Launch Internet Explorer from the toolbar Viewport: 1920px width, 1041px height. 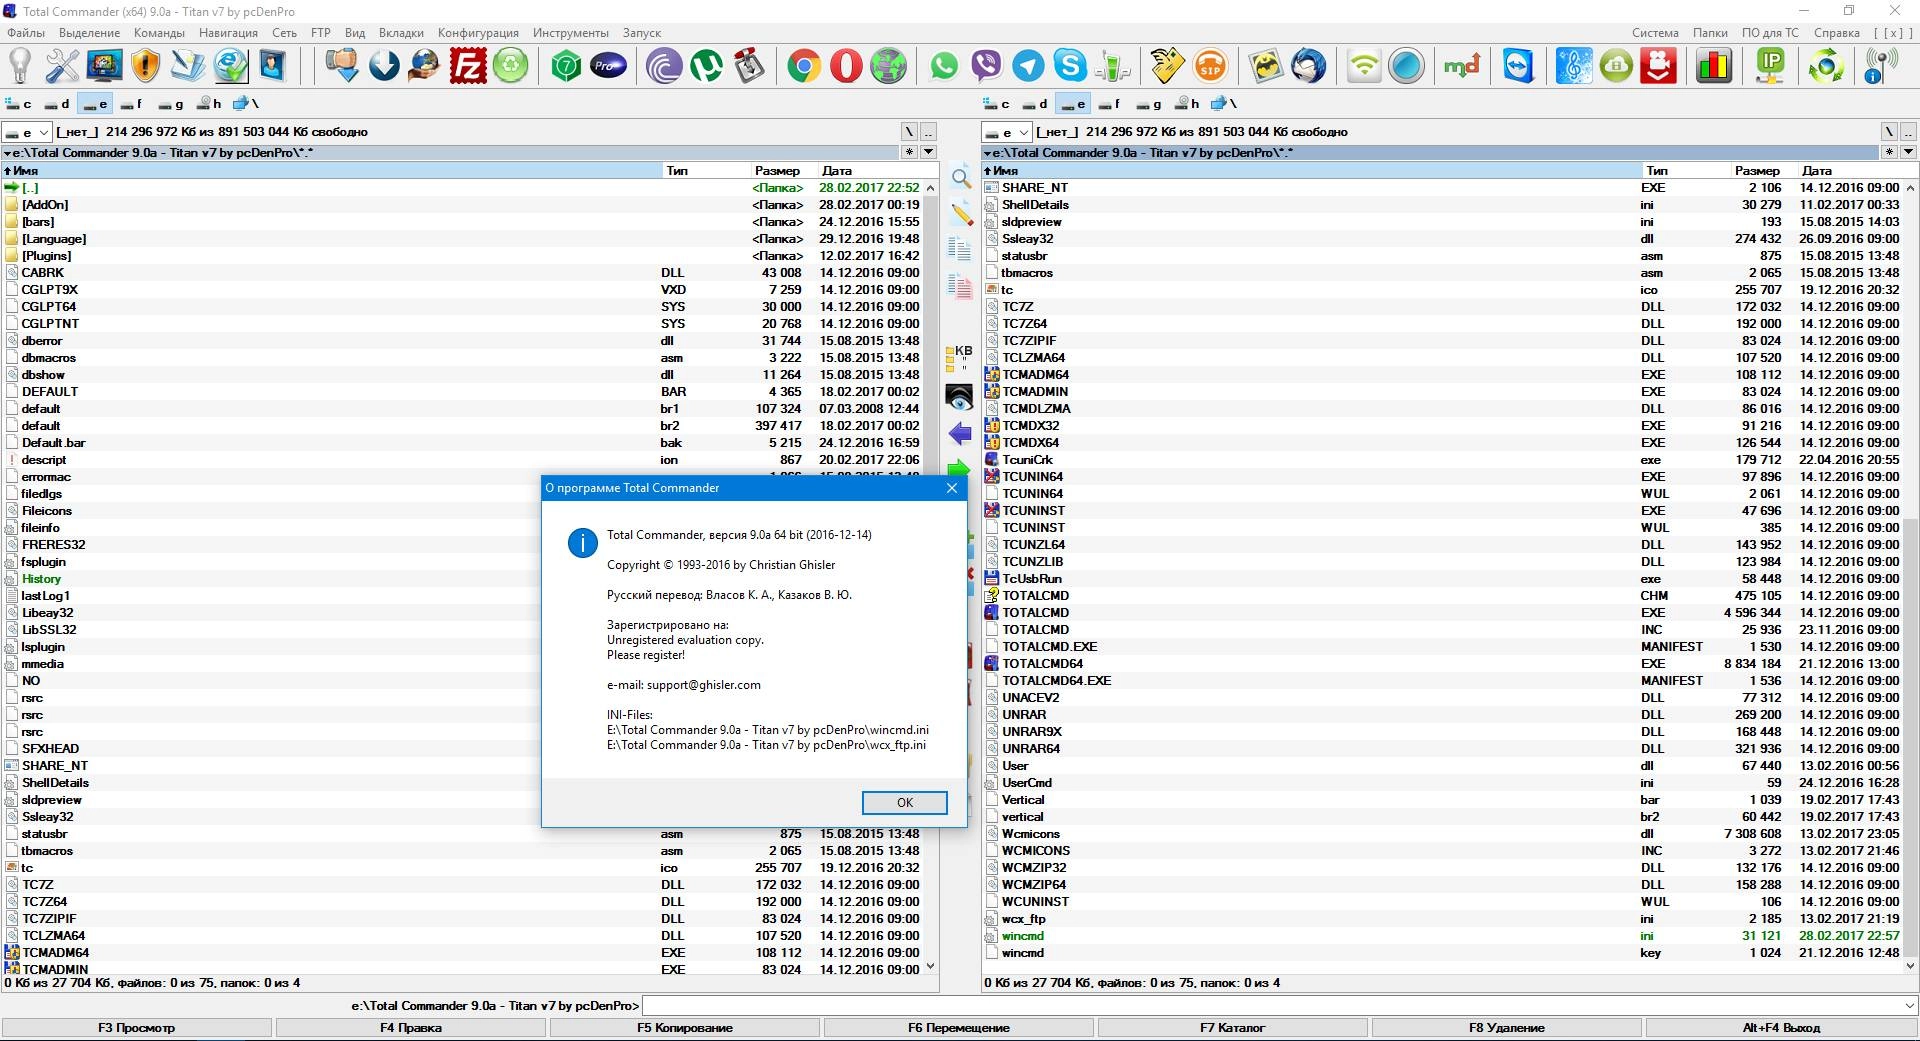coord(230,67)
